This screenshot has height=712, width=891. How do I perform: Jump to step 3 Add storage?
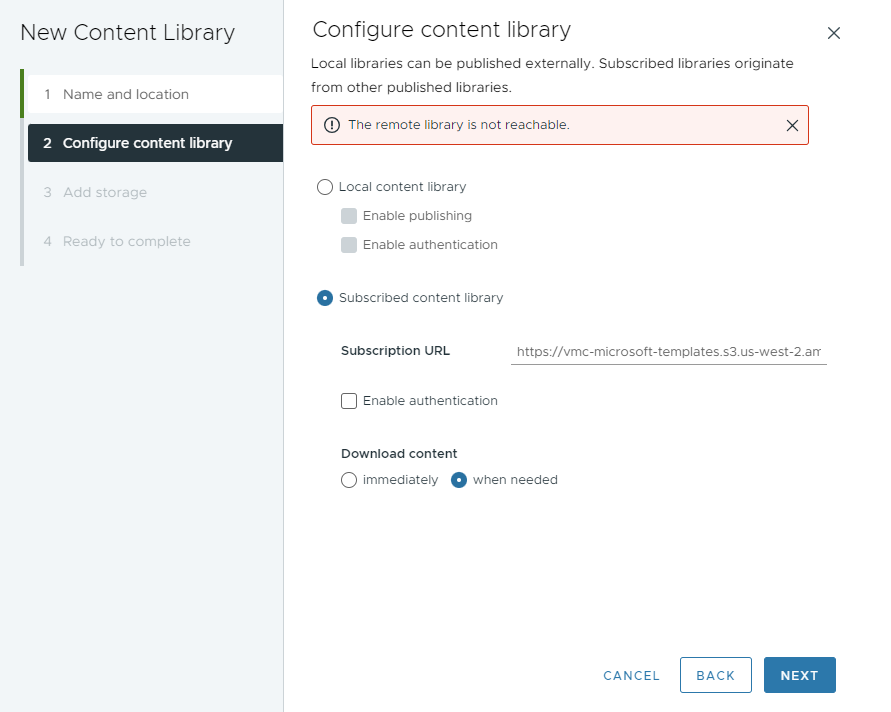click(105, 192)
